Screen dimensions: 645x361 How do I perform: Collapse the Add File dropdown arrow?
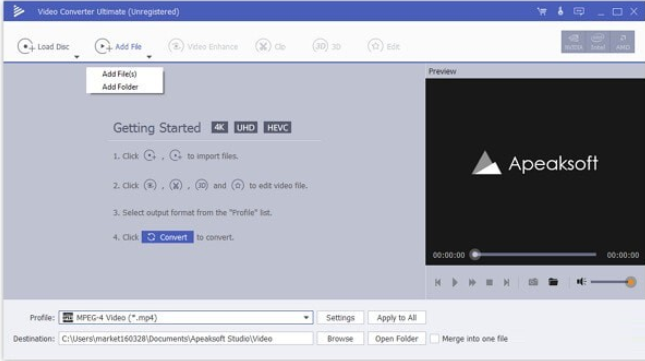pos(149,57)
